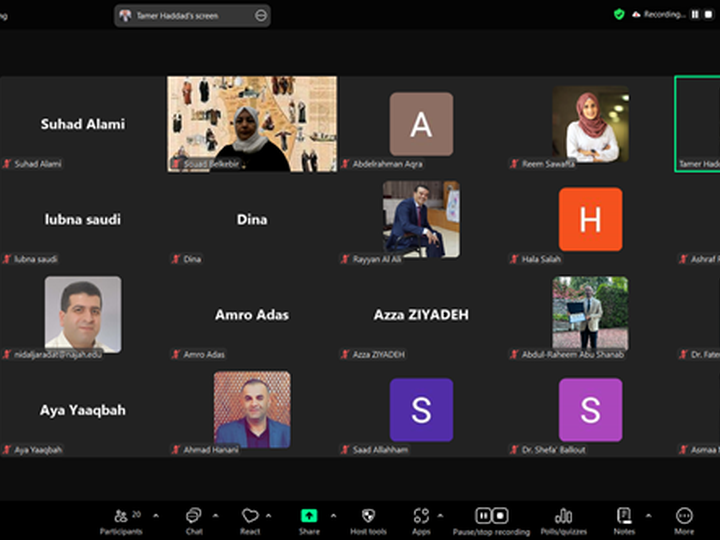Open the Participants panel

coord(121,521)
